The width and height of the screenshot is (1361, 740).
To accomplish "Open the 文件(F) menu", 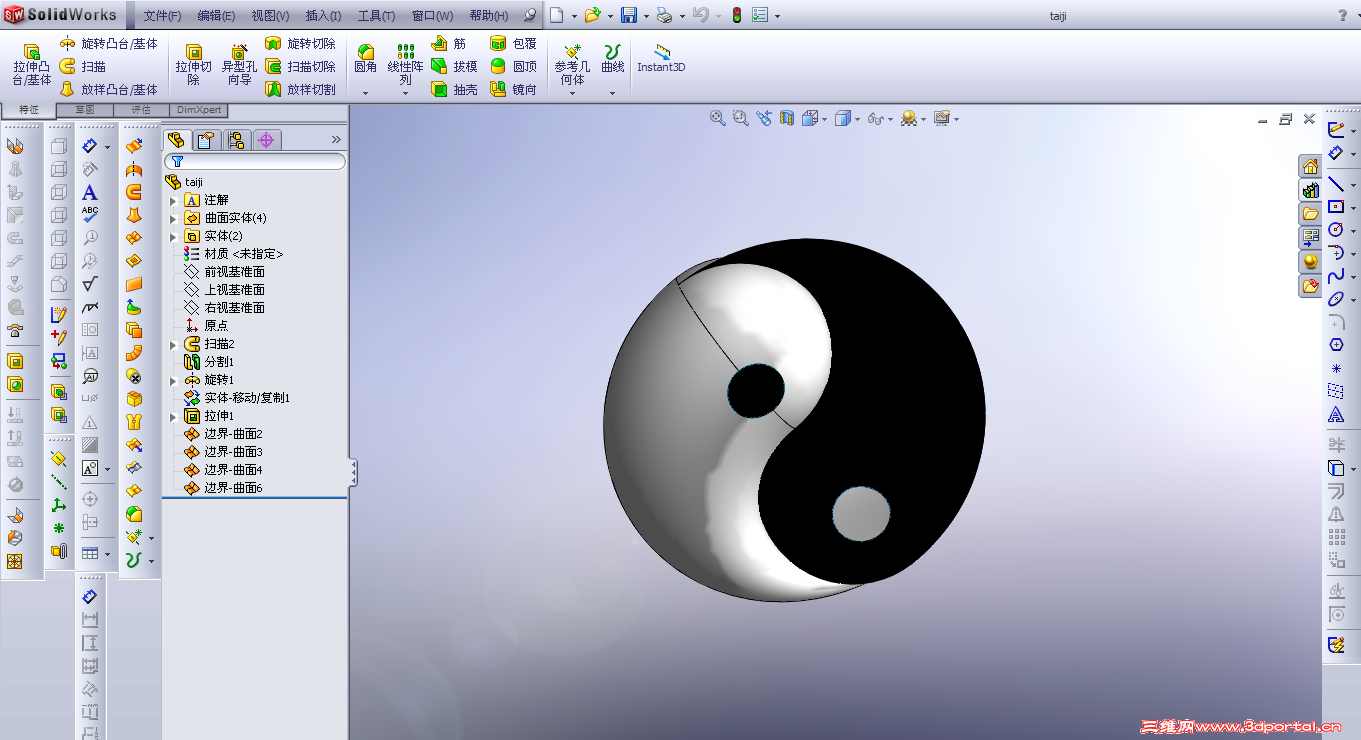I will click(162, 16).
